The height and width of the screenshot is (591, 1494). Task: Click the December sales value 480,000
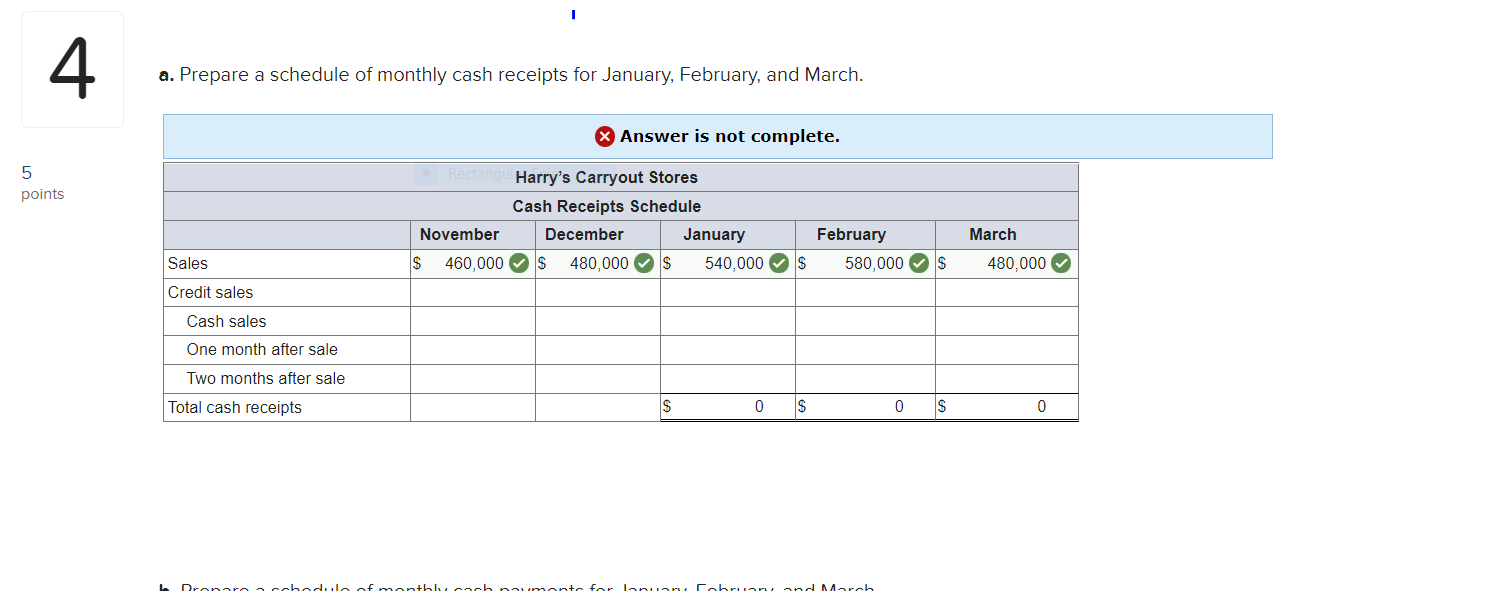599,264
